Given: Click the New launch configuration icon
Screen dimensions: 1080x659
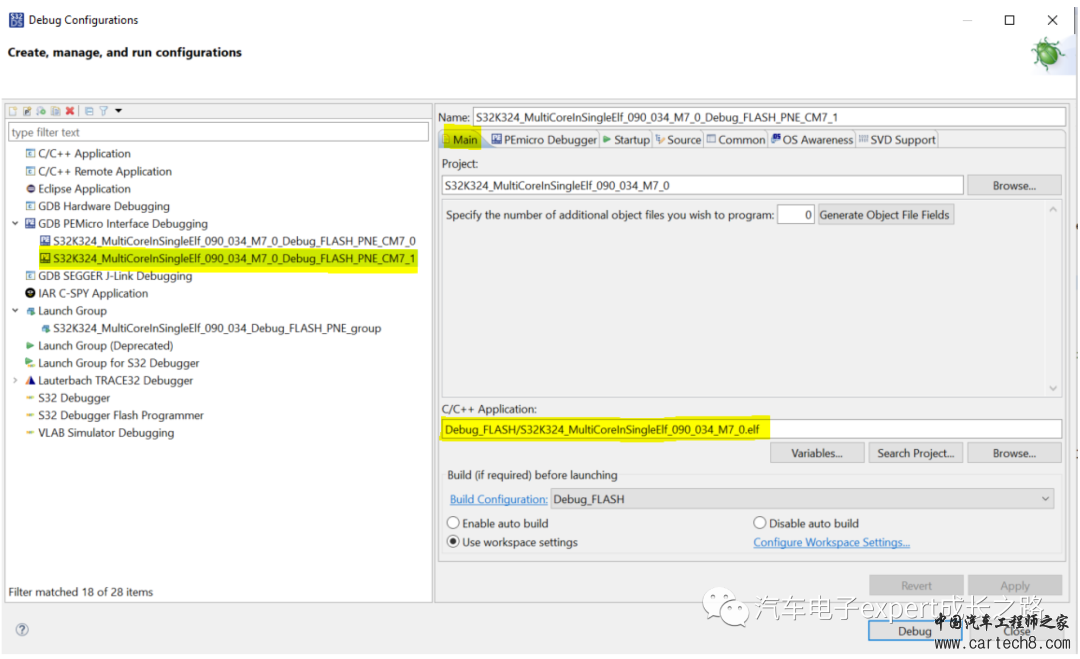Looking at the screenshot, I should 12,111.
